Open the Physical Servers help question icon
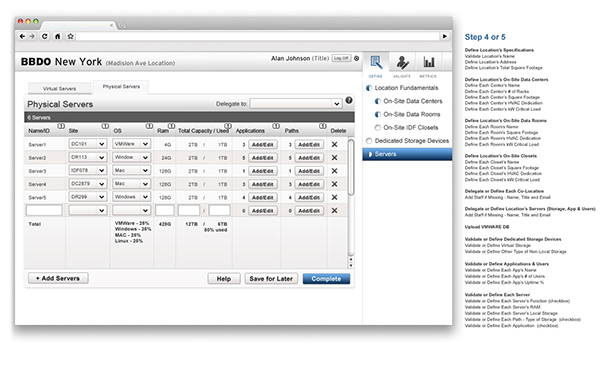This screenshot has width=600, height=388. tap(349, 100)
